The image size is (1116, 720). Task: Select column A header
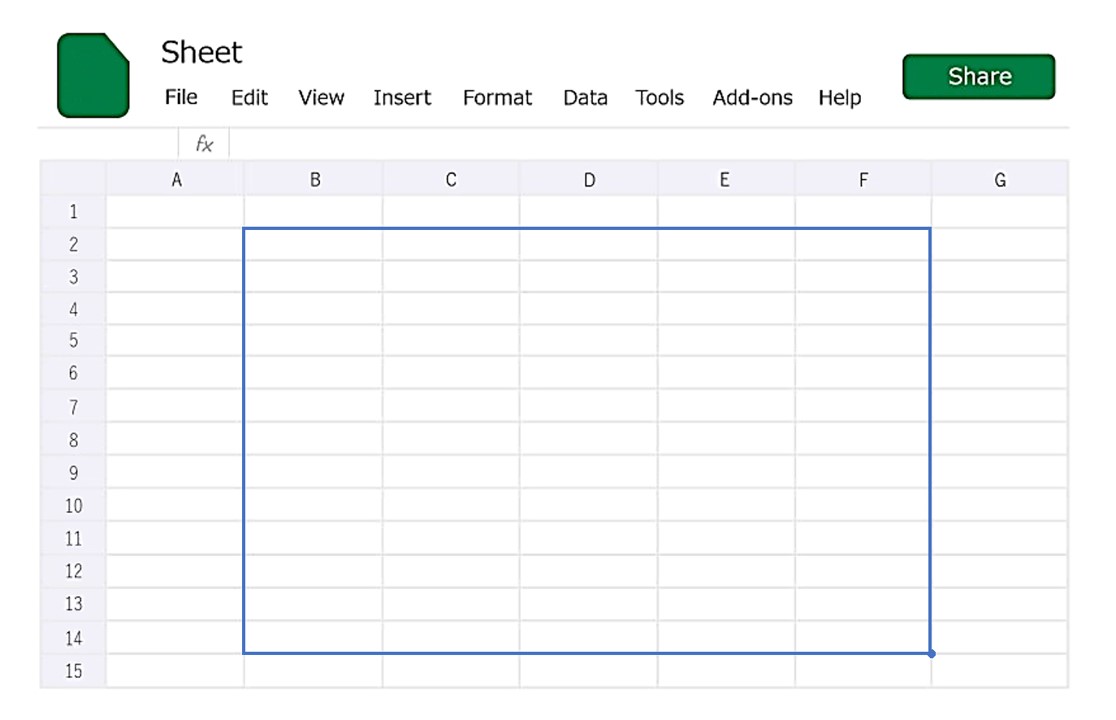click(176, 180)
